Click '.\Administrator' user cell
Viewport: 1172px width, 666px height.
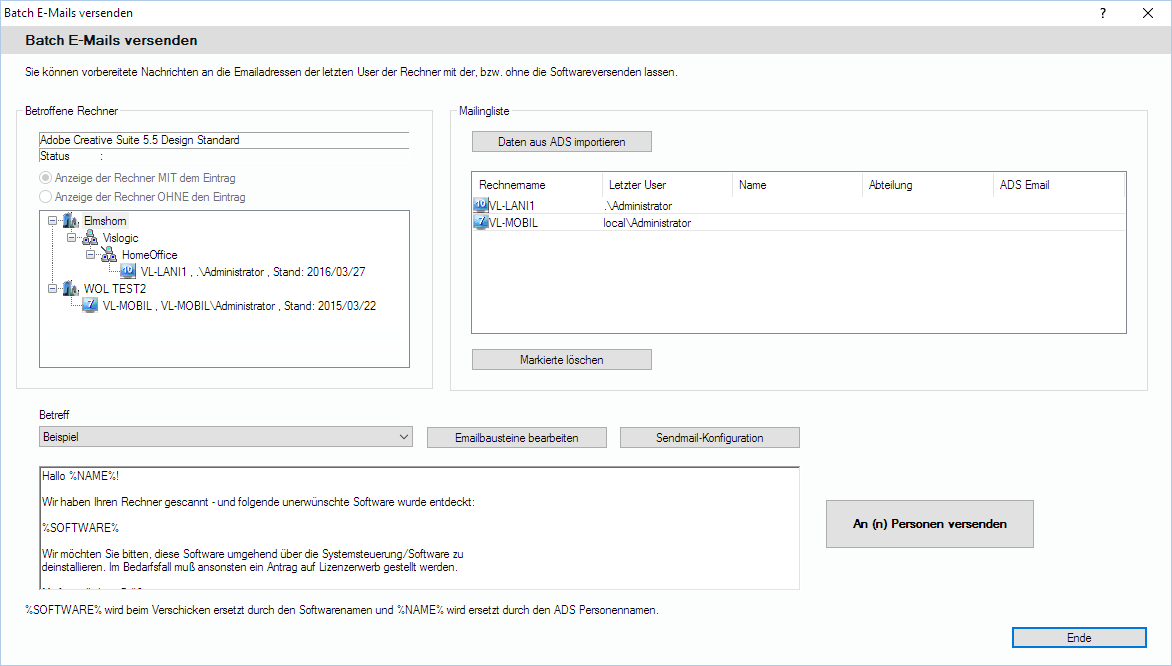(x=638, y=206)
